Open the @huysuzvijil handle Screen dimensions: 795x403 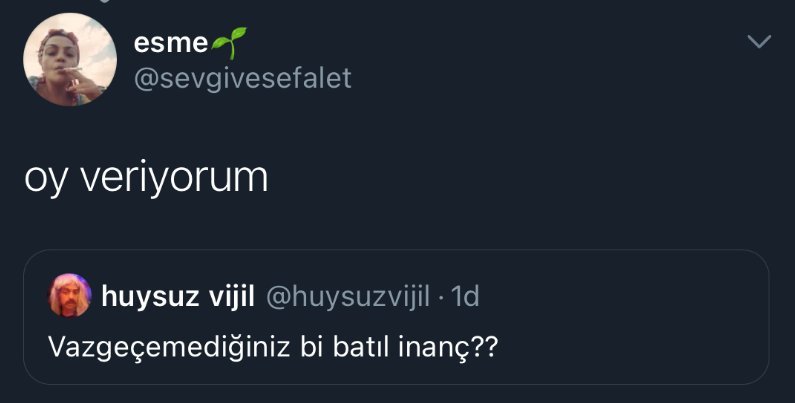click(x=347, y=296)
